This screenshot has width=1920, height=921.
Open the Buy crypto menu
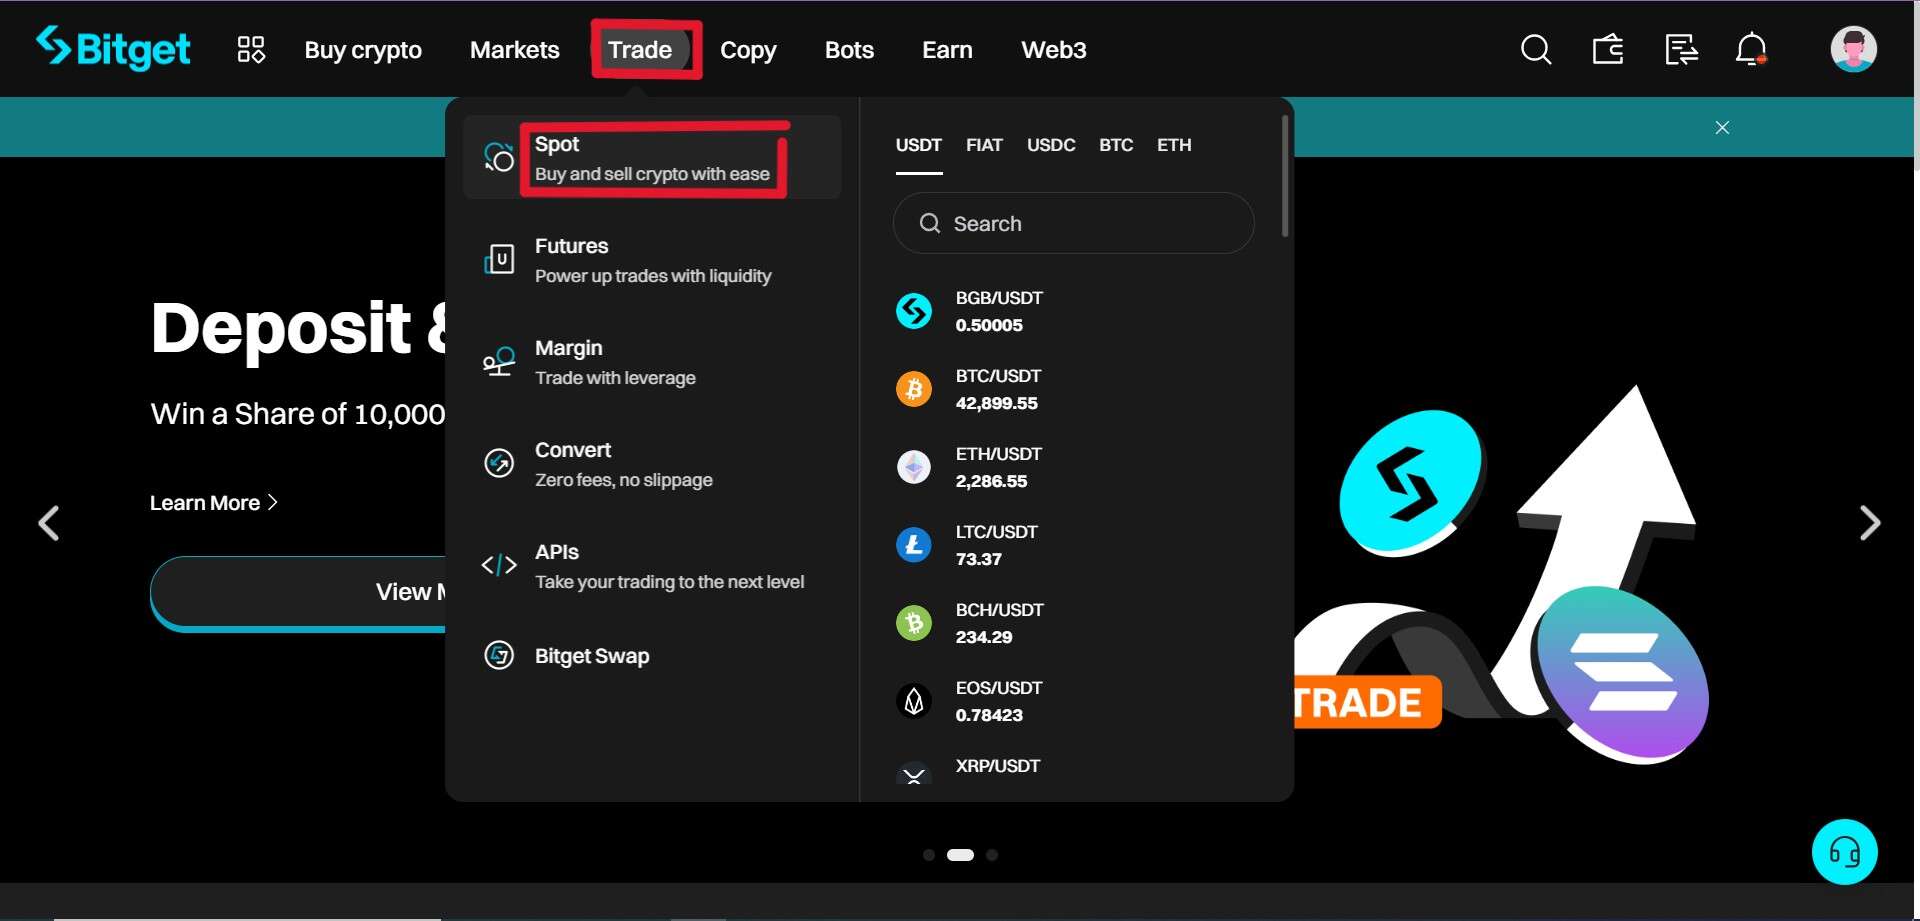tap(363, 50)
